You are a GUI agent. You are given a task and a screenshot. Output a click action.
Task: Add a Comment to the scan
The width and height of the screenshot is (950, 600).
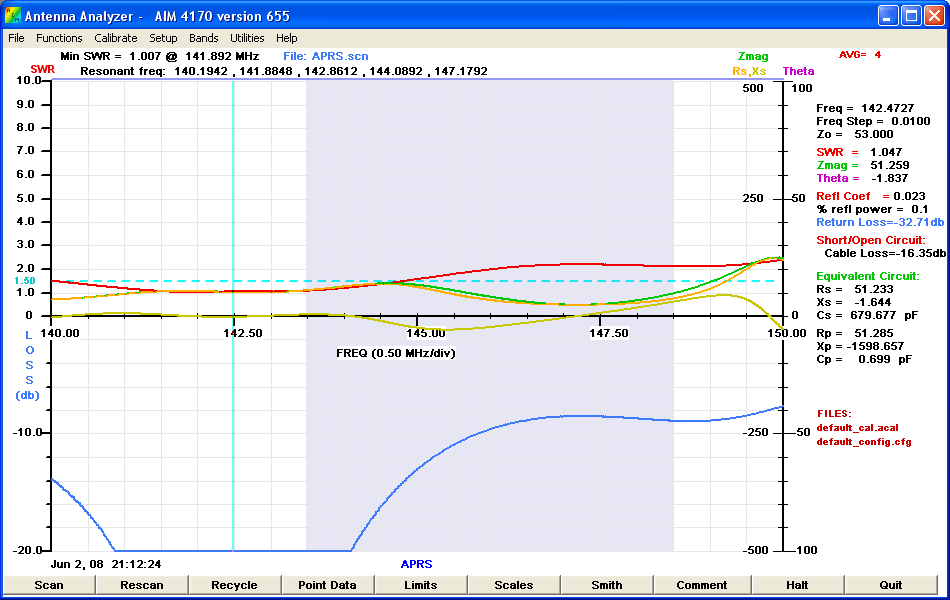tap(702, 585)
